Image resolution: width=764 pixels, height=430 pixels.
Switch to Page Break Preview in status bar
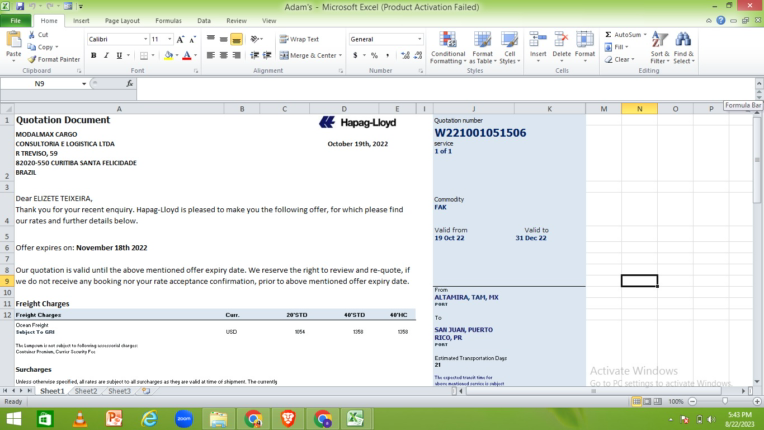(x=658, y=402)
